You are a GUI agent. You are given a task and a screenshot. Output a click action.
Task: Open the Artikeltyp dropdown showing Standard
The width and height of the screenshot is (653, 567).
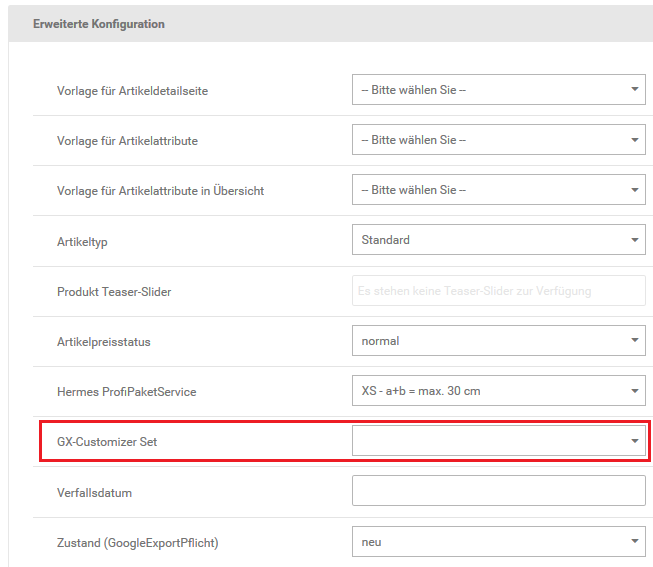498,240
